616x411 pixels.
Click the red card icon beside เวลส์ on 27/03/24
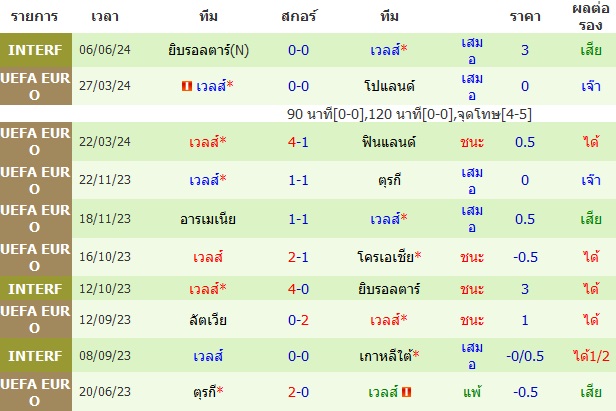pyautogui.click(x=187, y=86)
